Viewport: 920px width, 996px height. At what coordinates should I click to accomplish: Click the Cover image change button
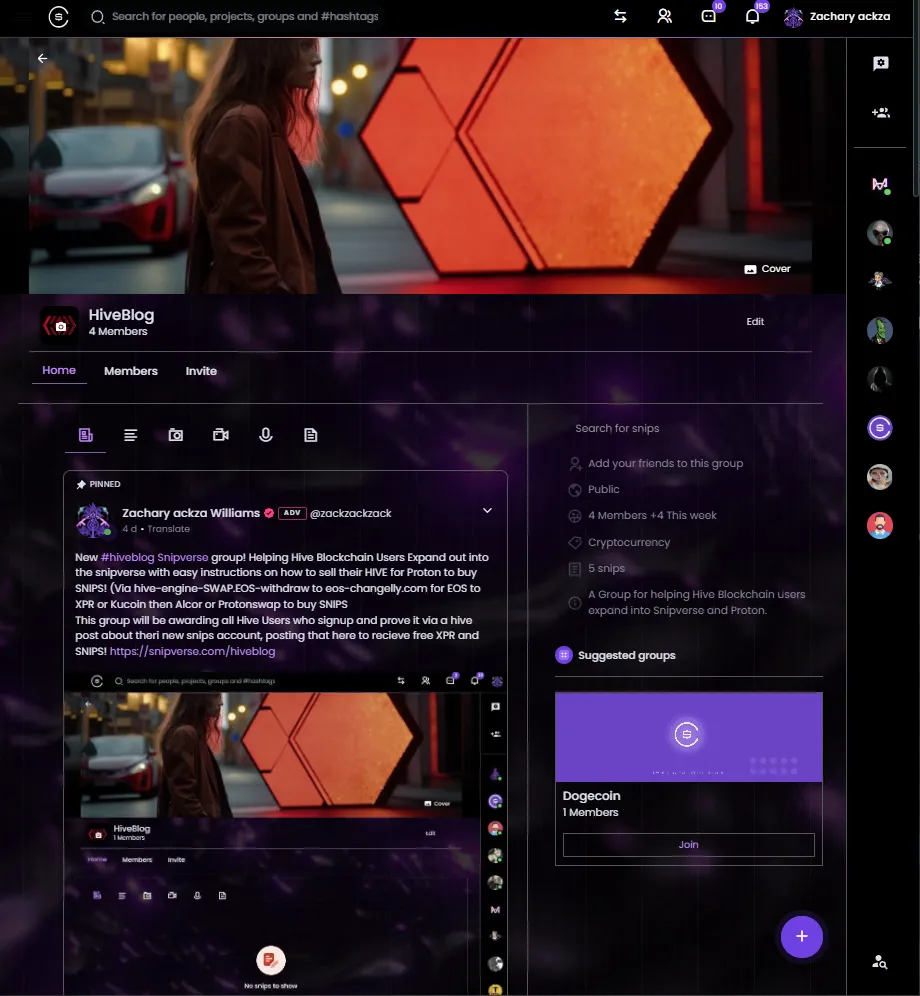pyautogui.click(x=767, y=269)
